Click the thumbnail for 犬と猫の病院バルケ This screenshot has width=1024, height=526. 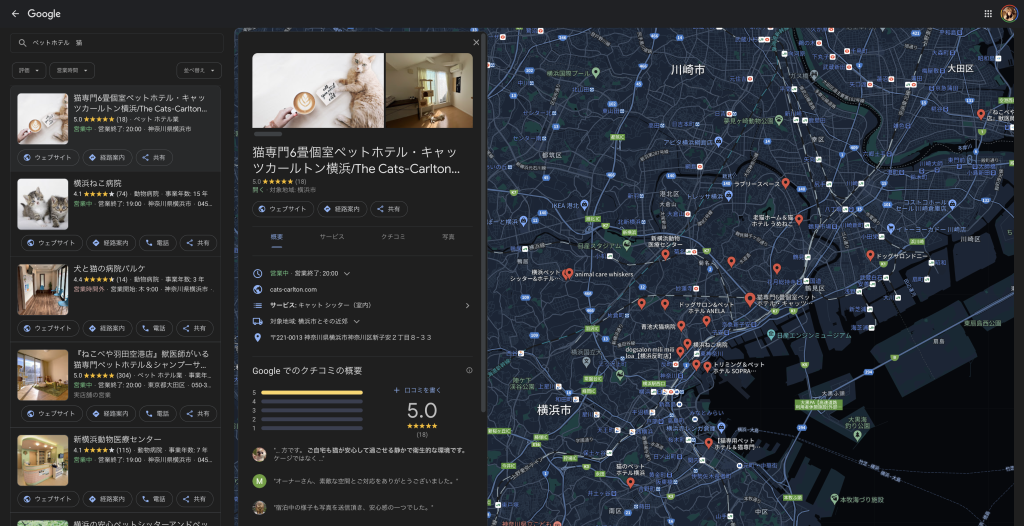tap(42, 289)
